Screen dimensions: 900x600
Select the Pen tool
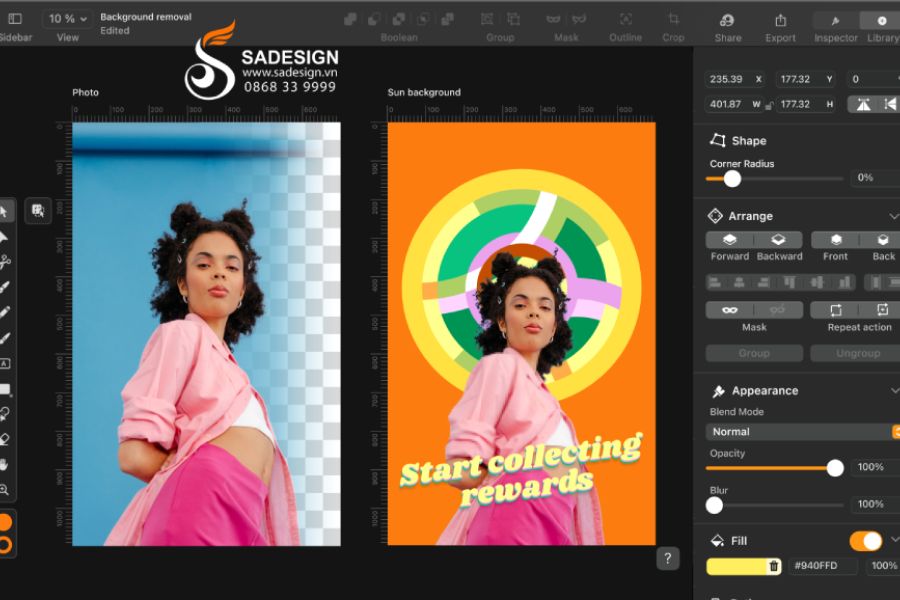pos(5,287)
